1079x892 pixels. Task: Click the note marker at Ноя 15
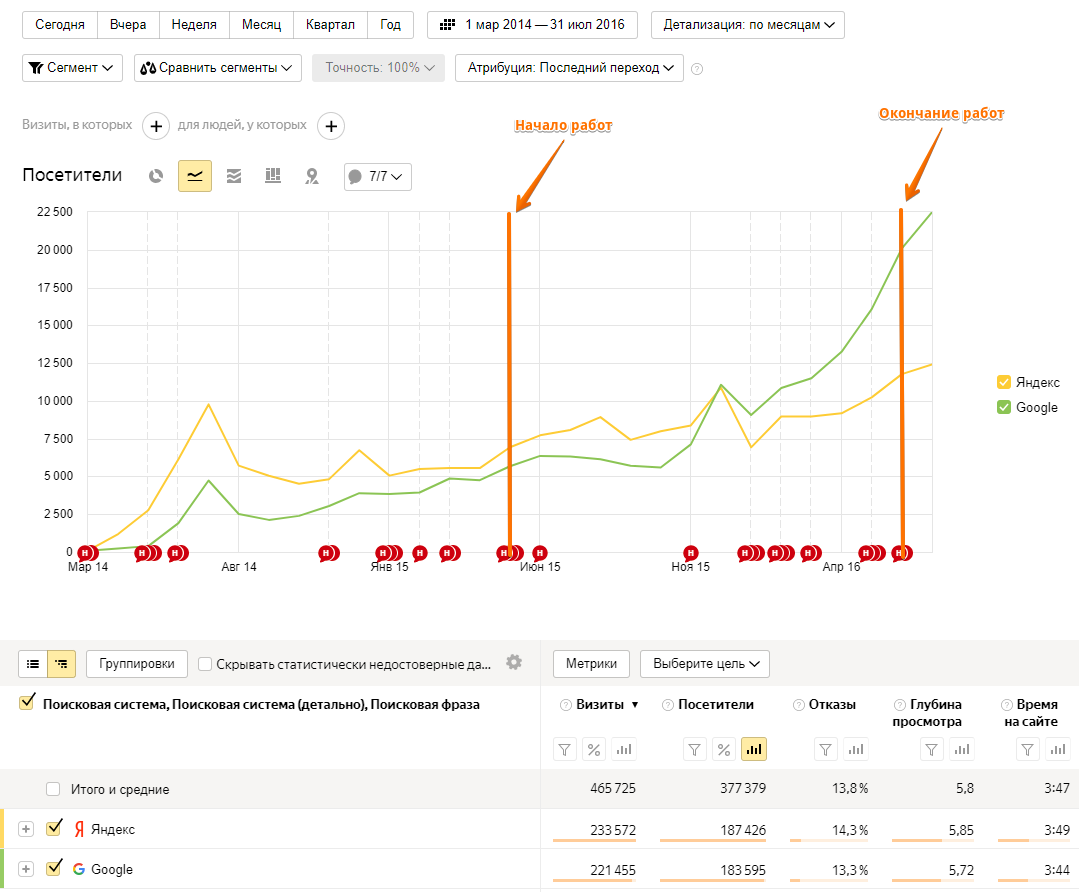(x=690, y=553)
